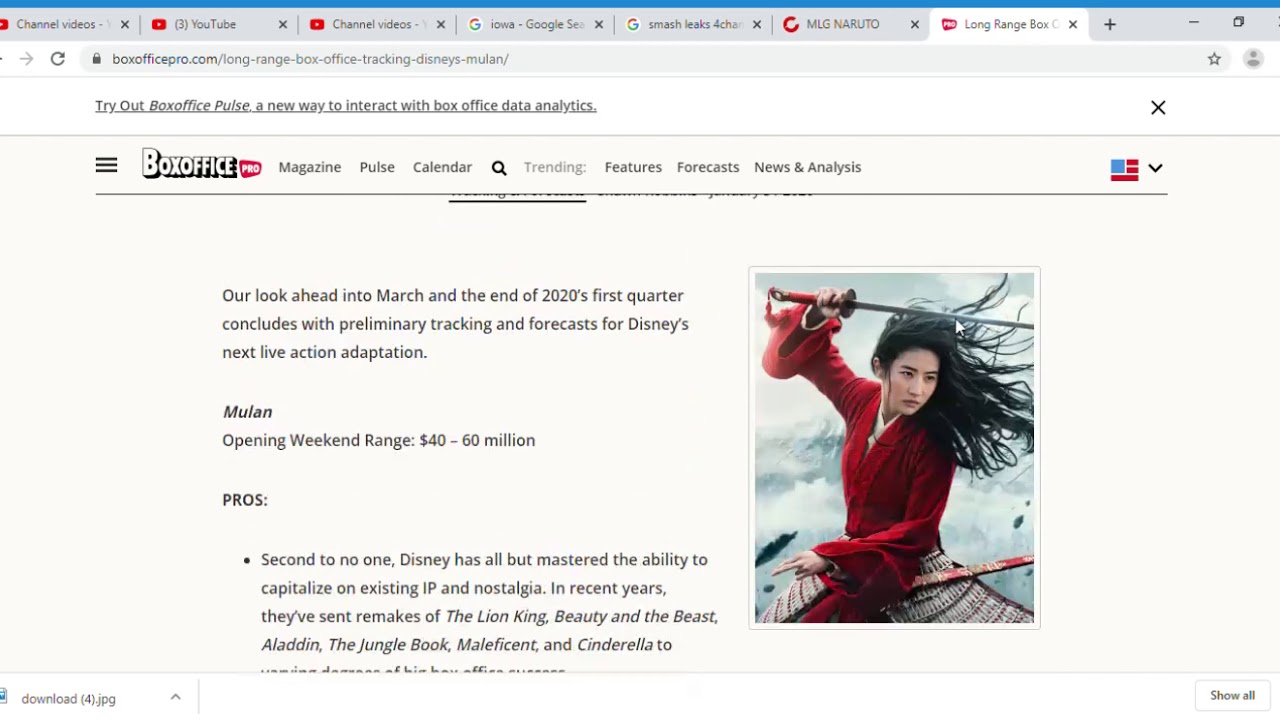This screenshot has height=720, width=1280.
Task: Expand the language dropdown chevron
Action: 1155,168
